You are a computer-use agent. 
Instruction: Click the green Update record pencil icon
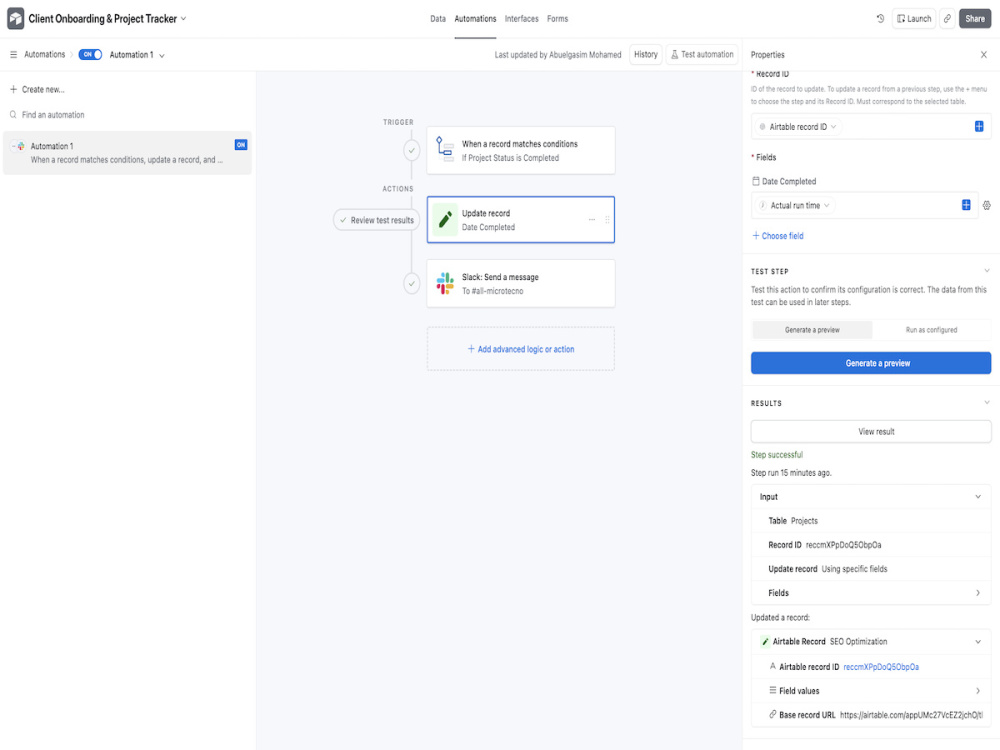[x=445, y=220]
